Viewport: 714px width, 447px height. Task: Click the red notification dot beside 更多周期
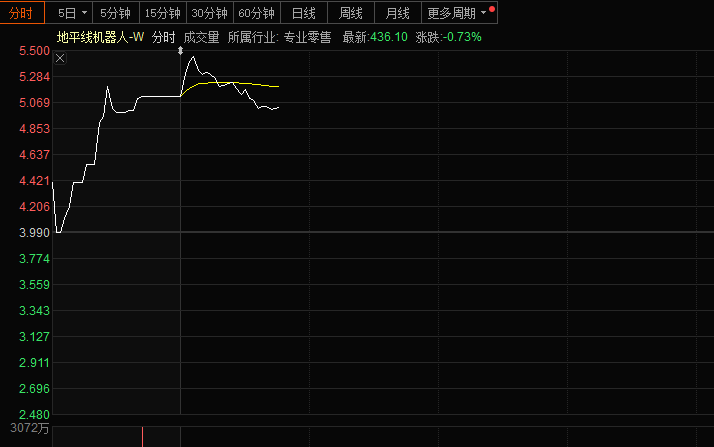point(492,9)
